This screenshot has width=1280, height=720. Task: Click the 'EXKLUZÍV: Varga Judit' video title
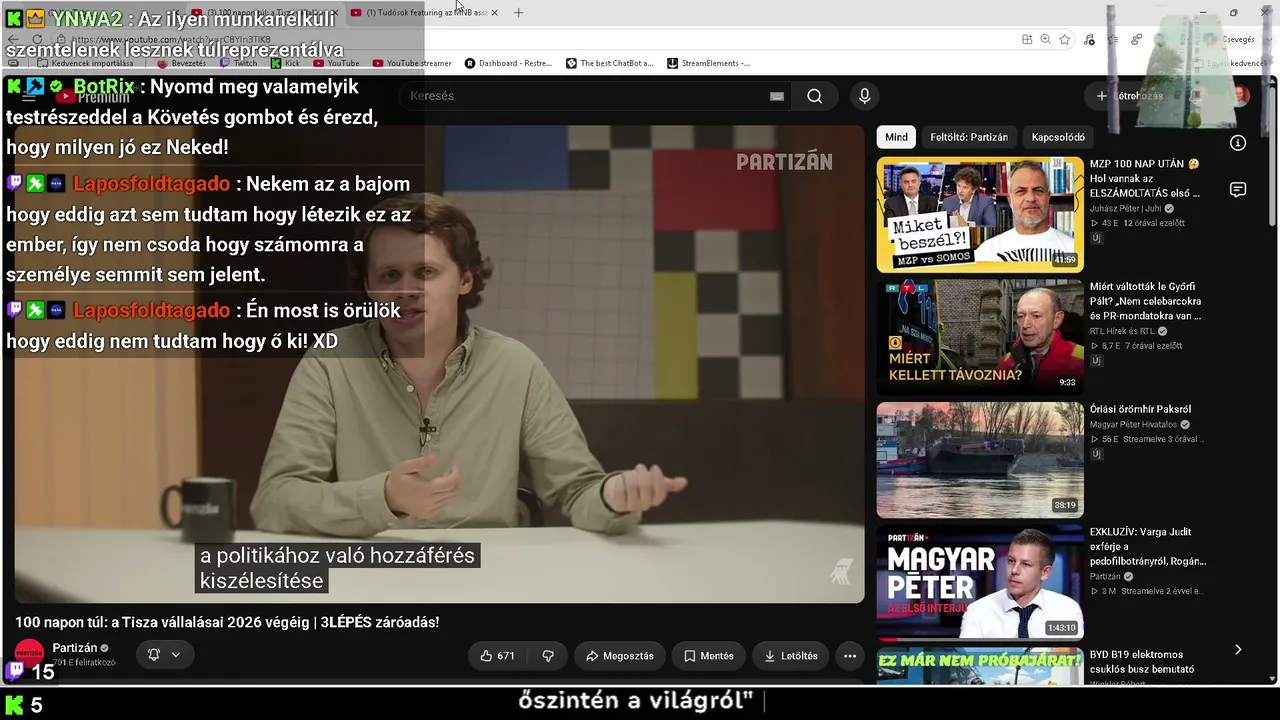click(x=1148, y=547)
